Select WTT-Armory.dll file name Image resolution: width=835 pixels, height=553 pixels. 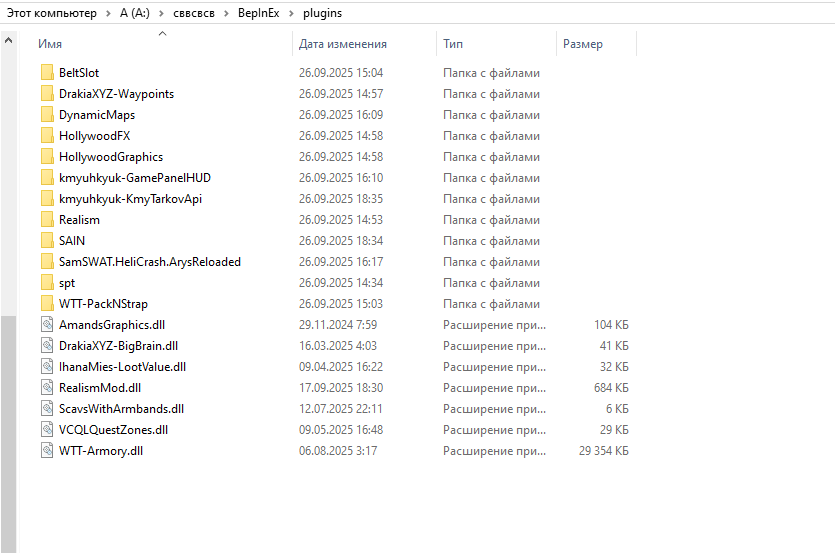pyautogui.click(x=101, y=451)
